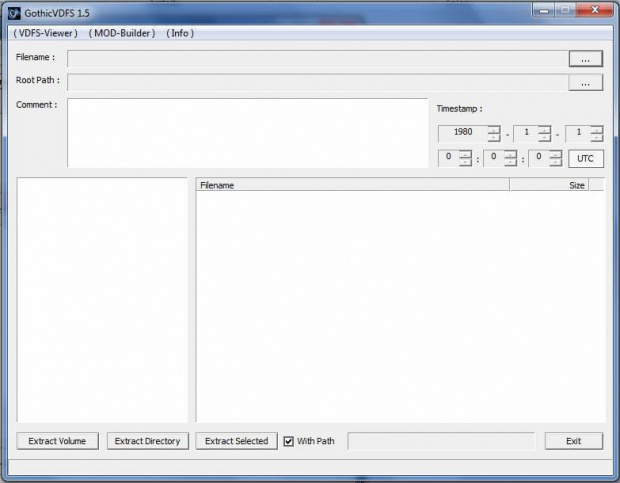Click the year field showing 1980
The height and width of the screenshot is (483, 620).
pos(463,133)
